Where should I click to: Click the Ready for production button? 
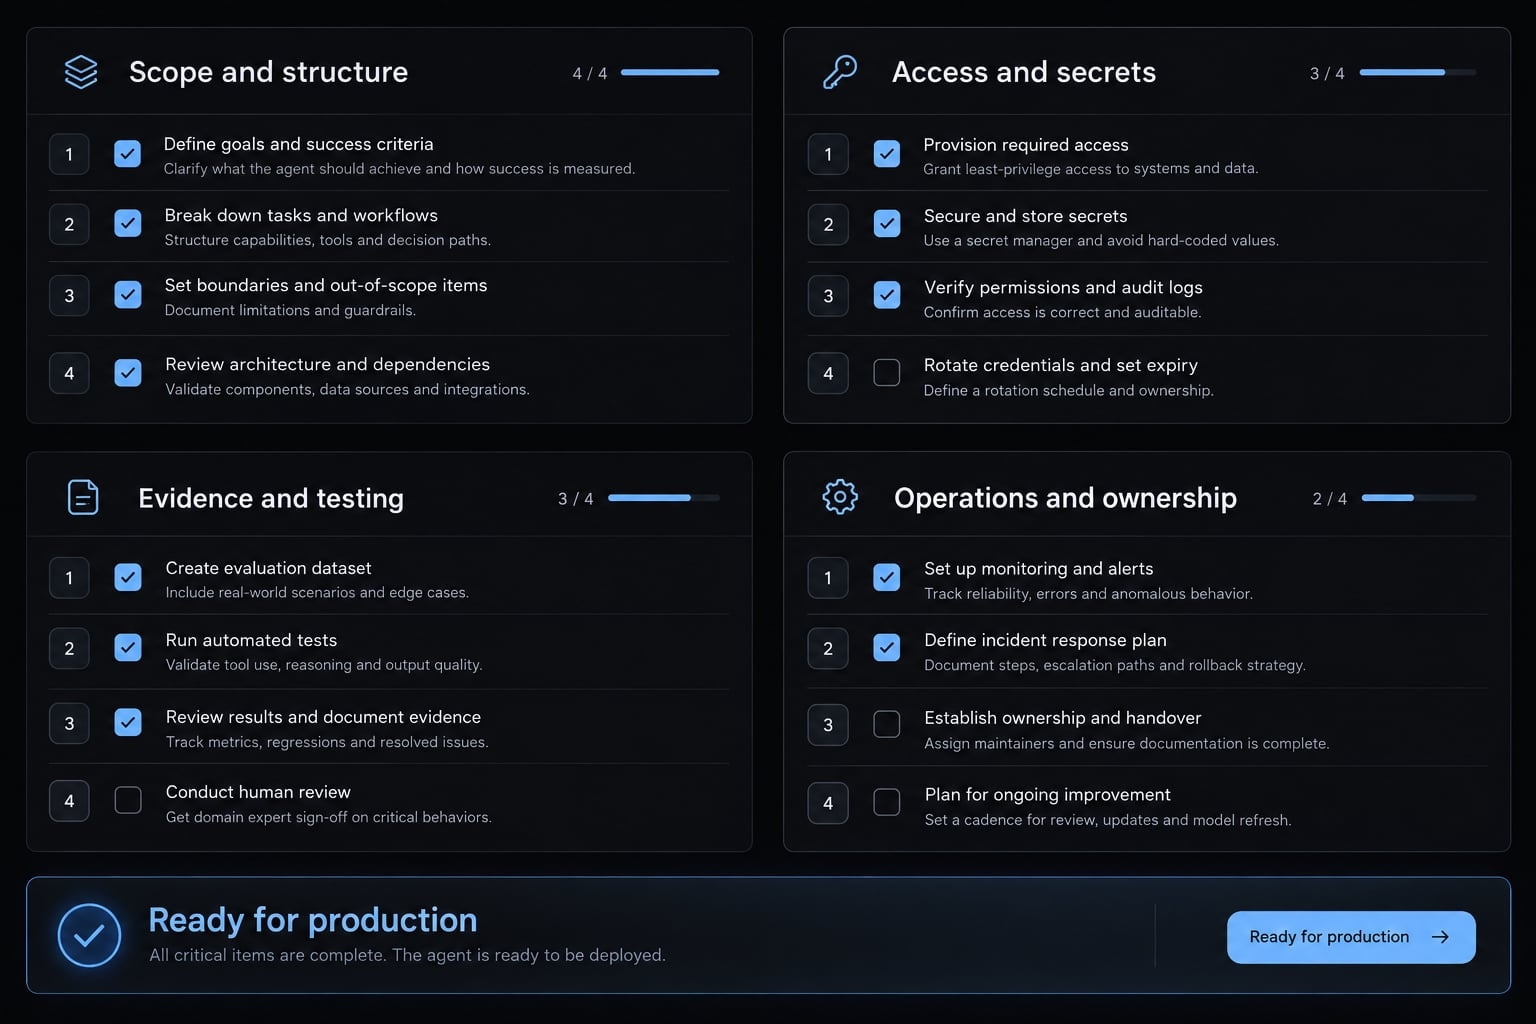click(1351, 937)
